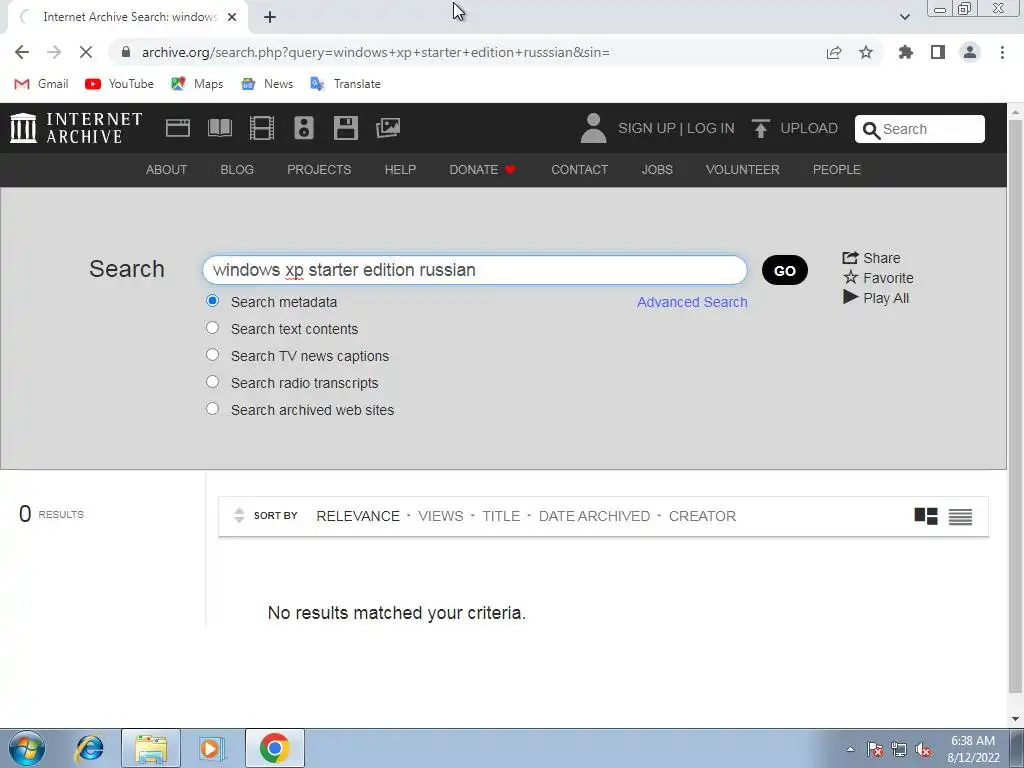The width and height of the screenshot is (1024, 768).
Task: Open the Images icon
Action: 388,128
